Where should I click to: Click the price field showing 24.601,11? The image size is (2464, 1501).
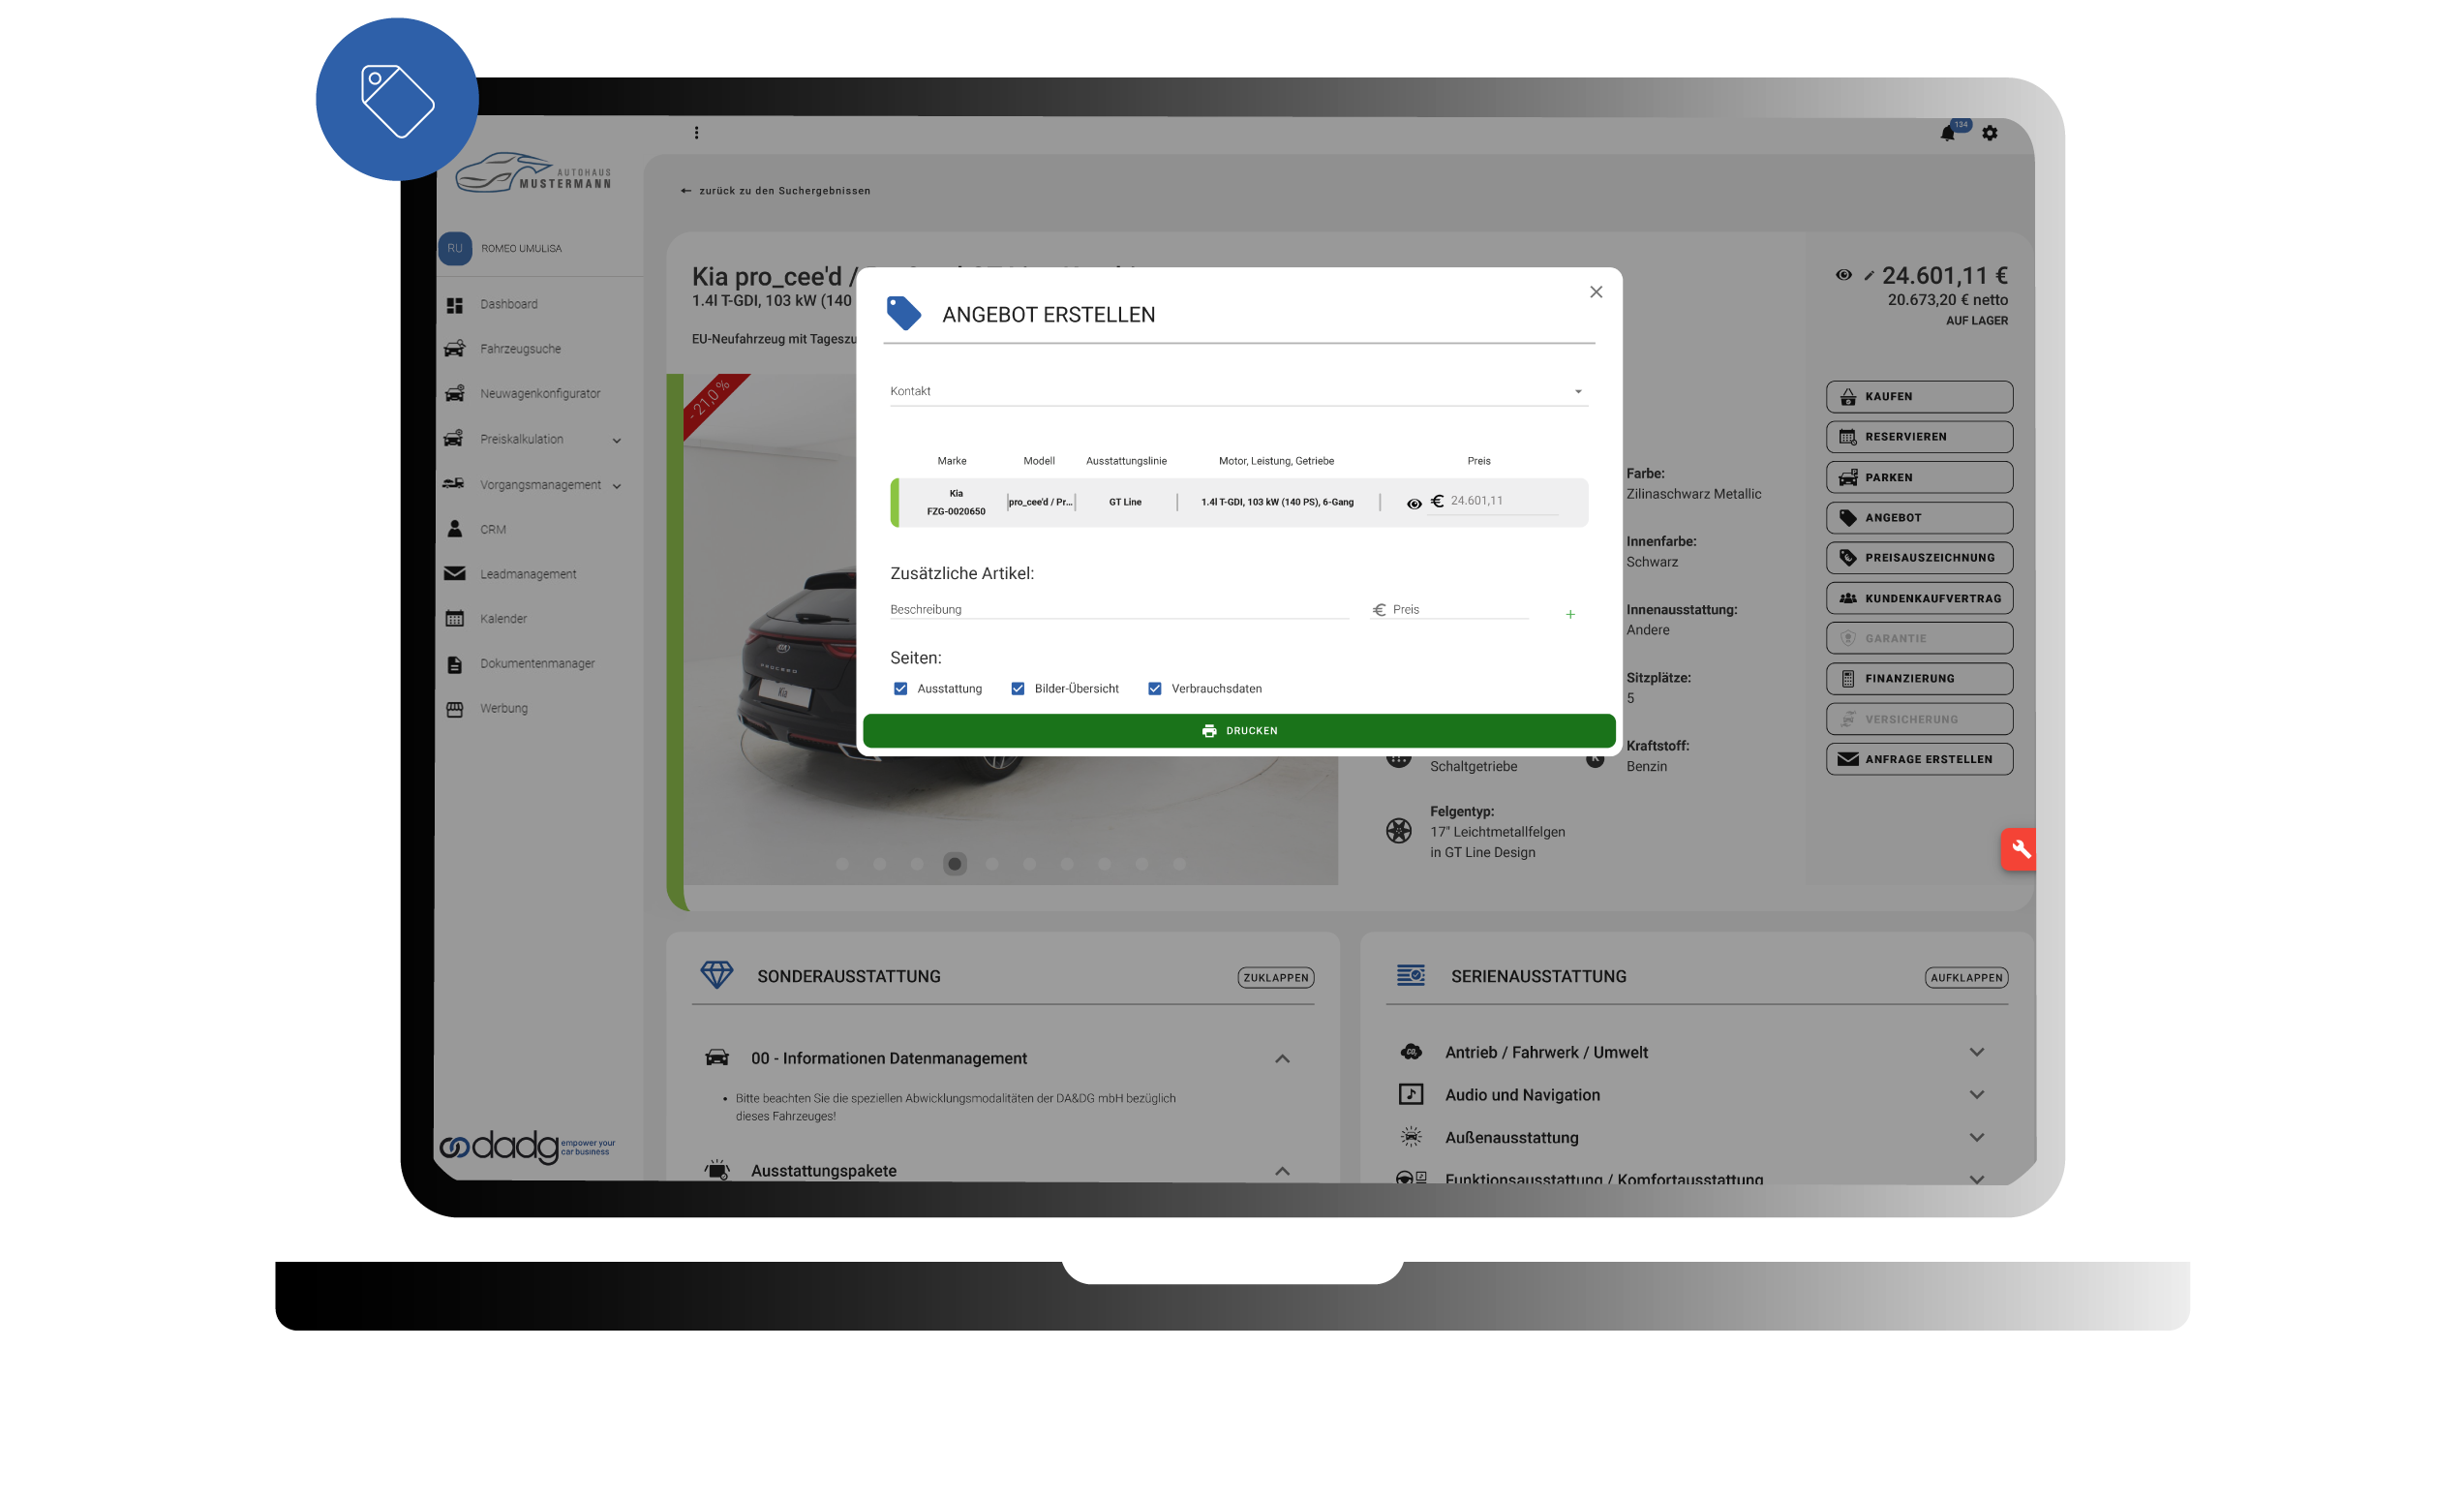[1503, 501]
